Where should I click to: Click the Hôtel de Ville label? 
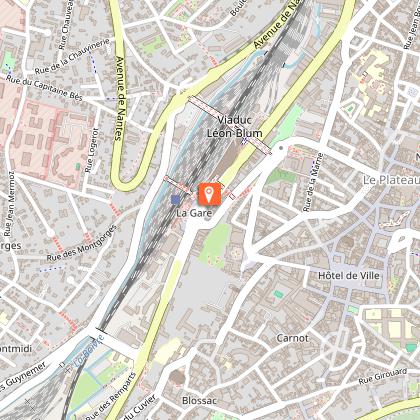(349, 276)
